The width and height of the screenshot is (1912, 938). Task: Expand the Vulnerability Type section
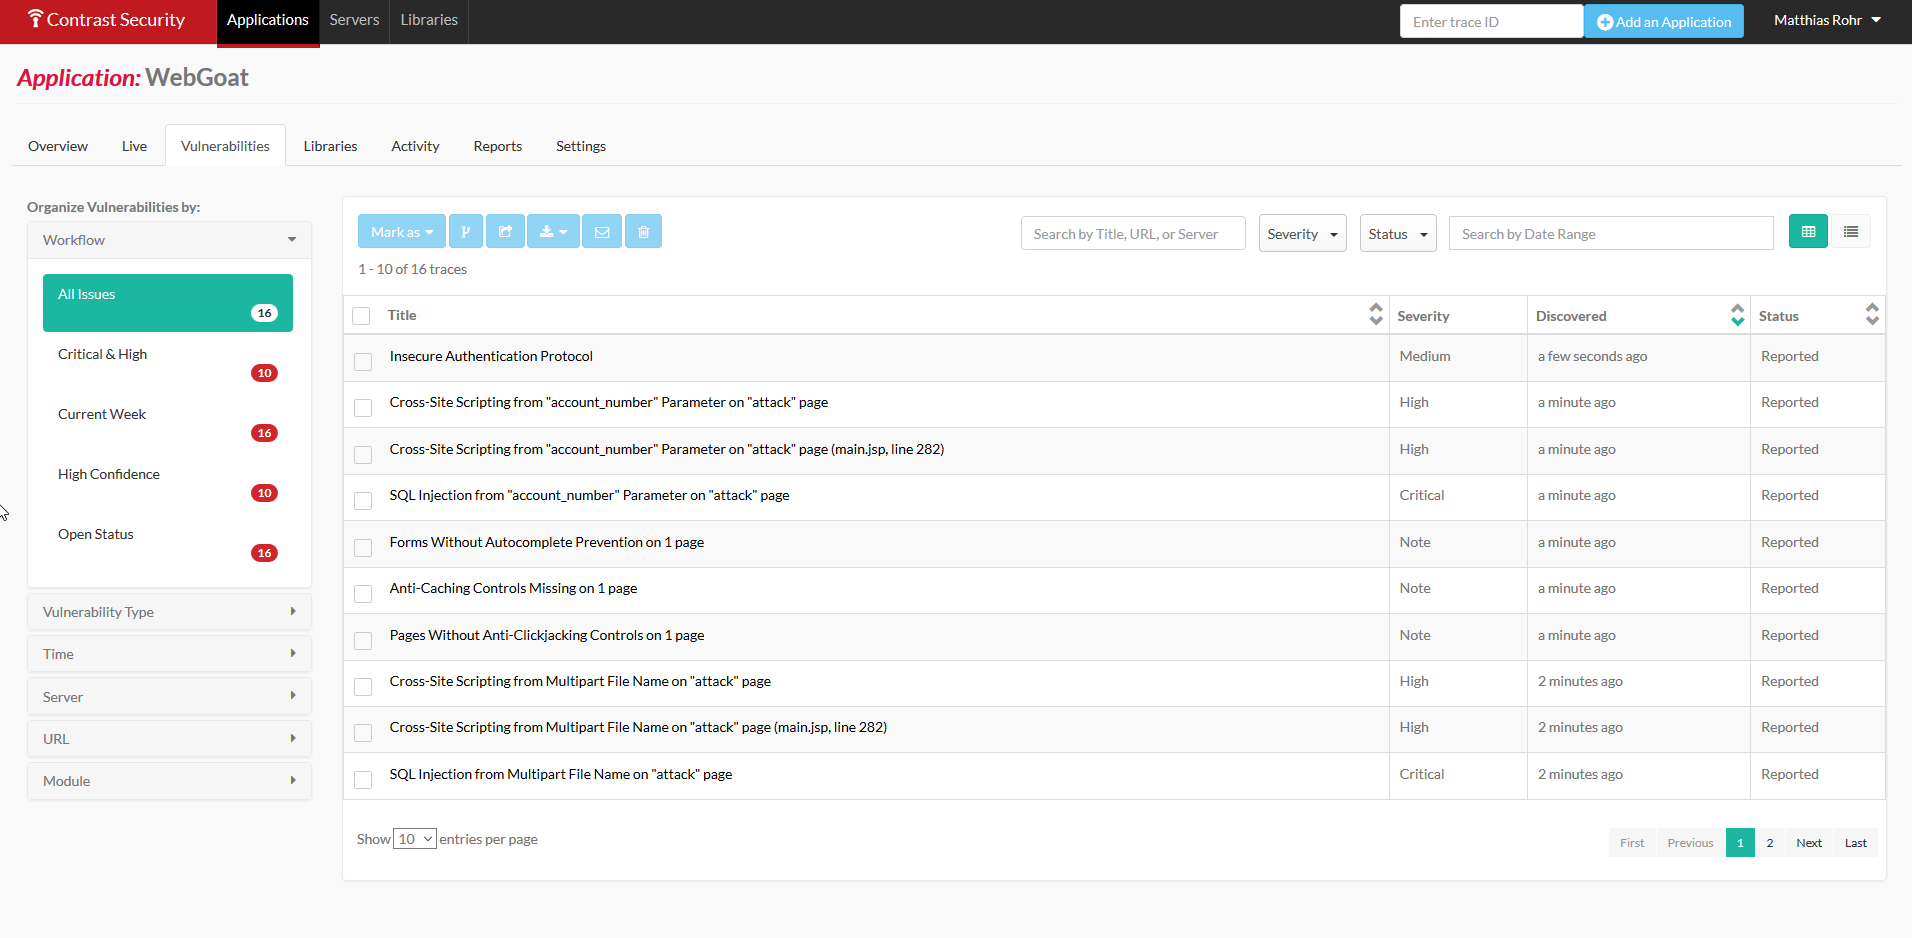click(169, 612)
